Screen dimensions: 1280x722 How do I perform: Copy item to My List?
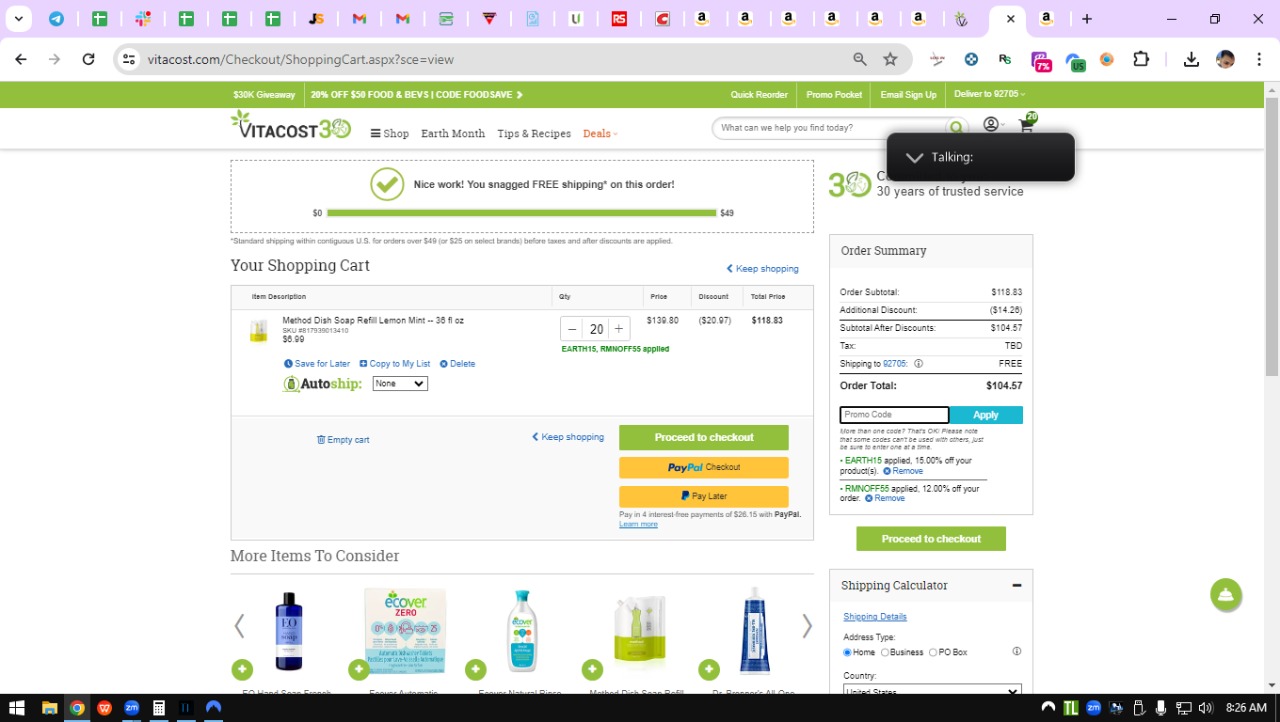point(395,364)
